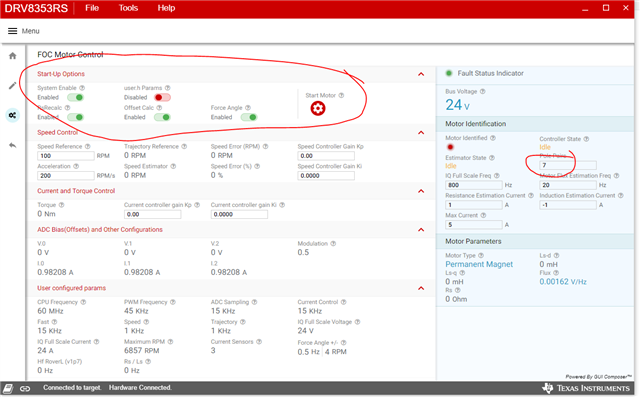Open the System Enable help icon
640x397 pixels.
tap(82, 88)
